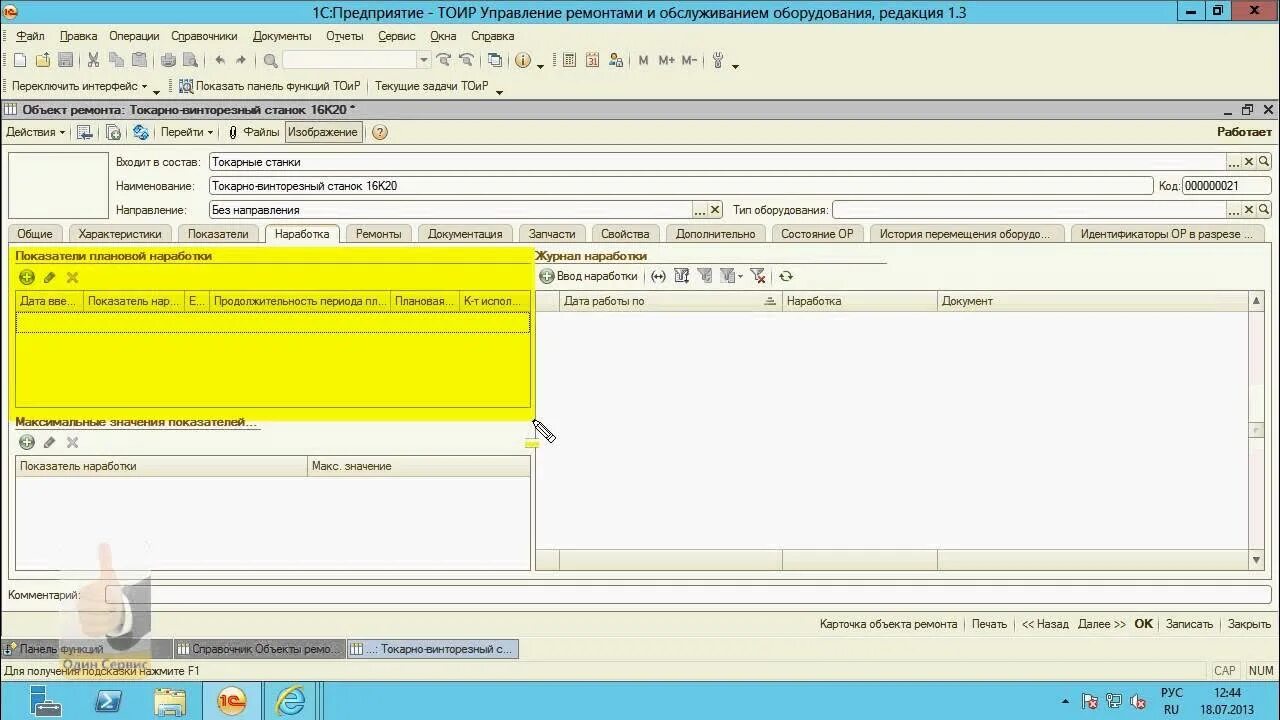The image size is (1280, 720).
Task: Clear the Тип оборудования field with X
Action: point(1249,210)
